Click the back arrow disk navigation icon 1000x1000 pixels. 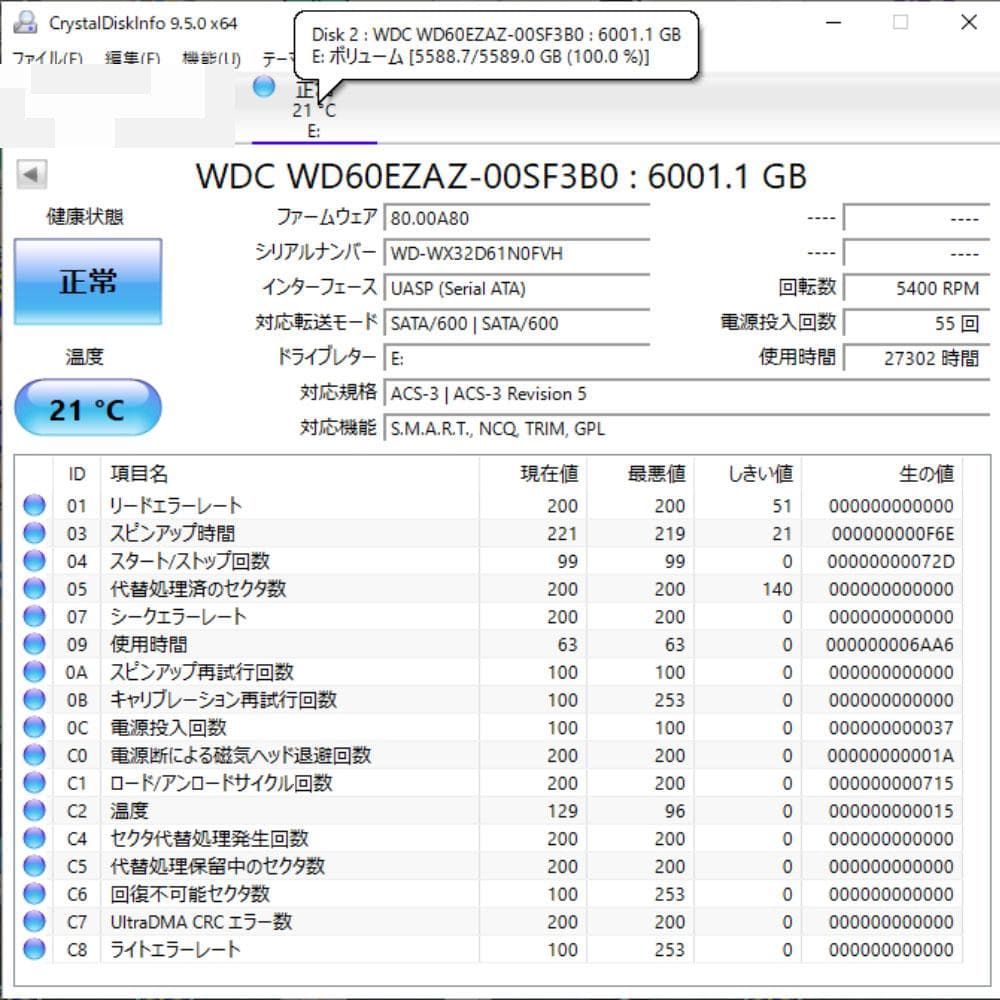(x=33, y=174)
